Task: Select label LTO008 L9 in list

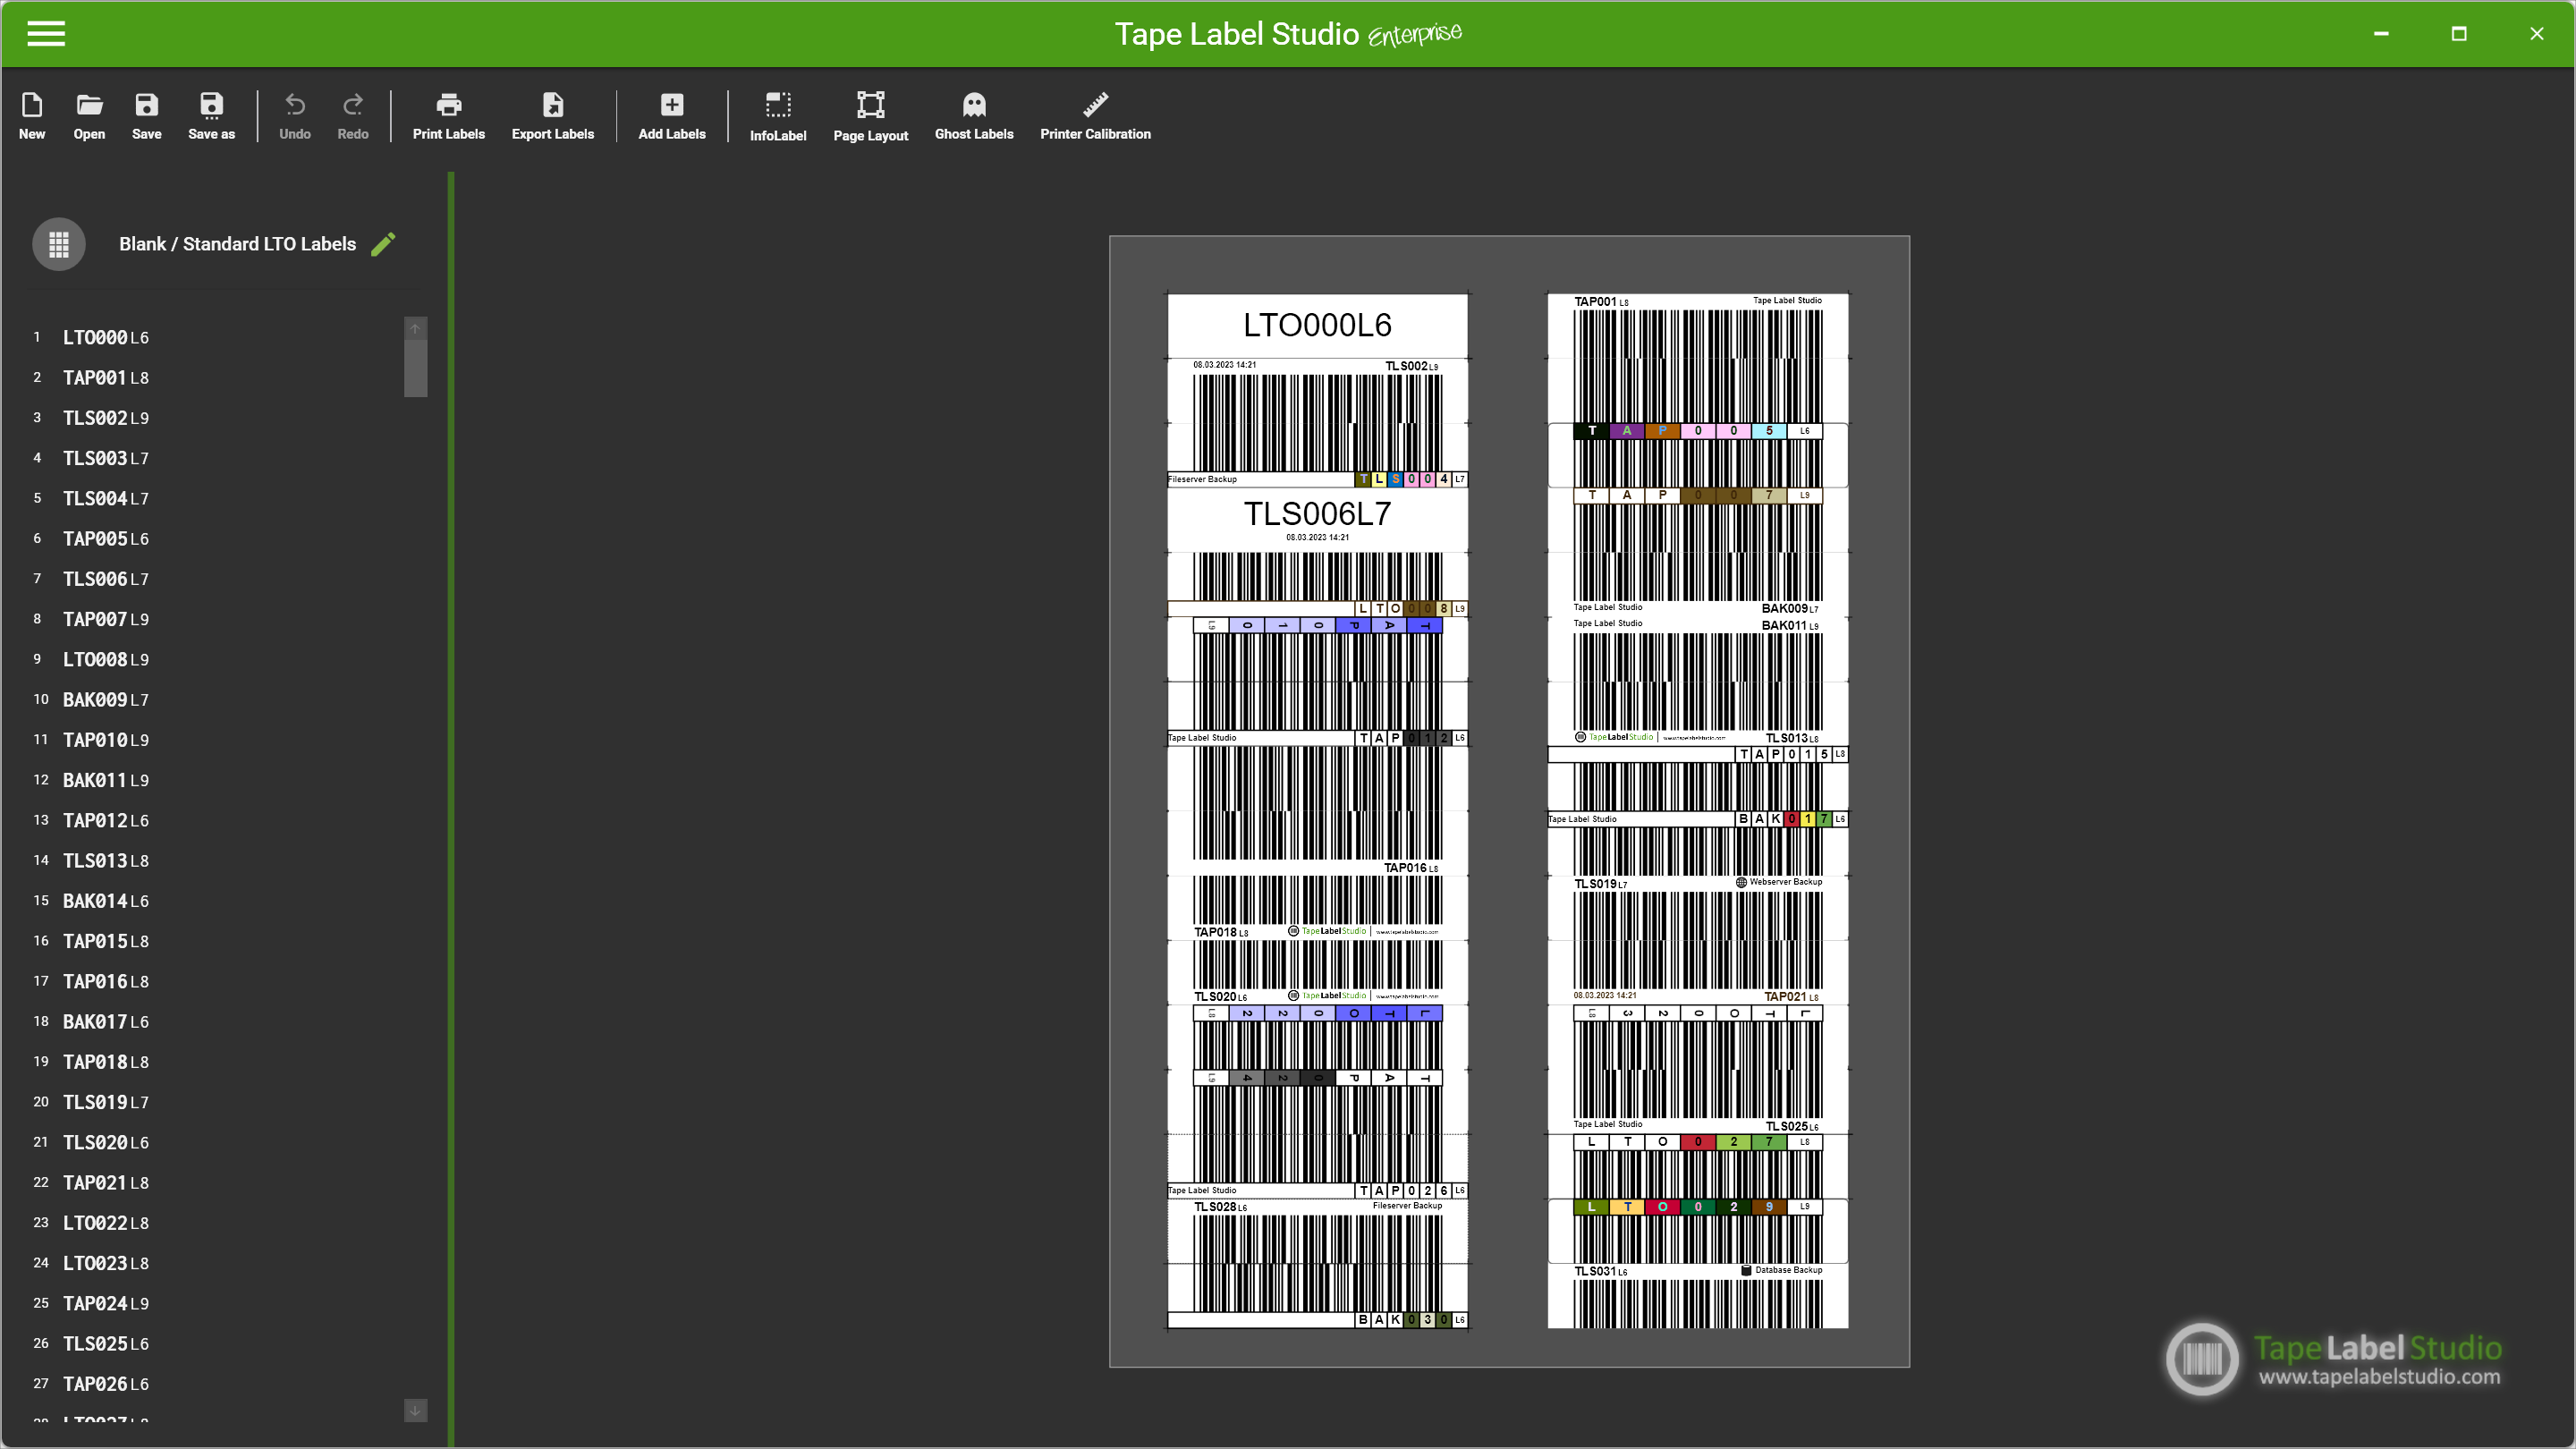Action: 105,659
